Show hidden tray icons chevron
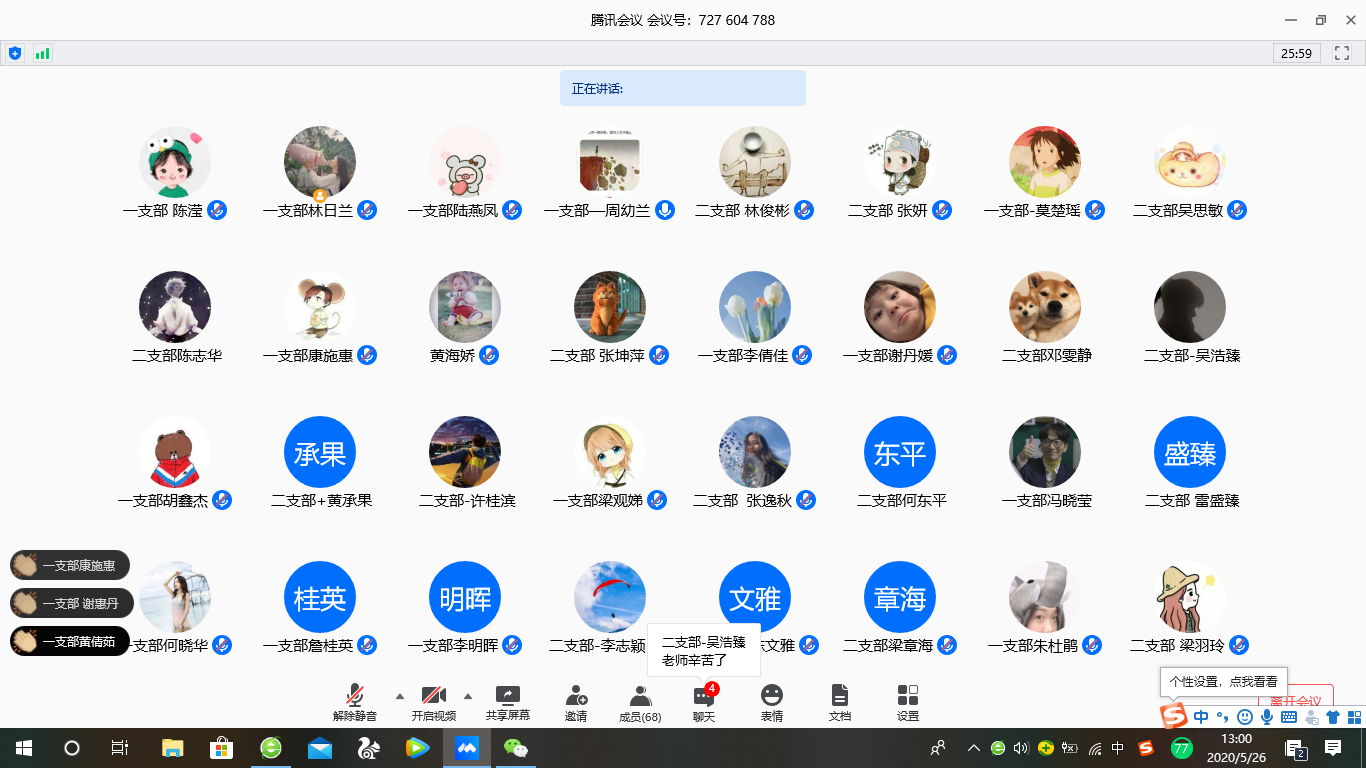This screenshot has height=768, width=1366. (x=973, y=747)
